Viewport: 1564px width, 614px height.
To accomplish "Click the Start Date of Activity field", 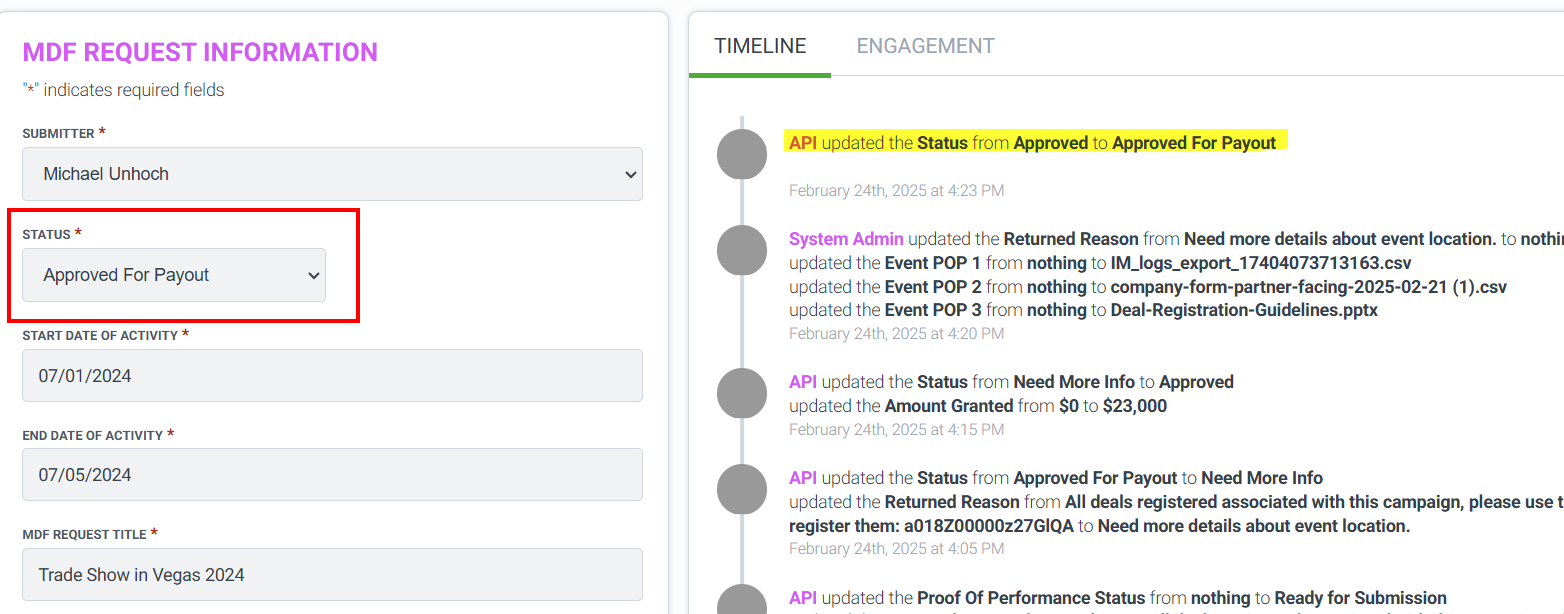I will click(332, 376).
